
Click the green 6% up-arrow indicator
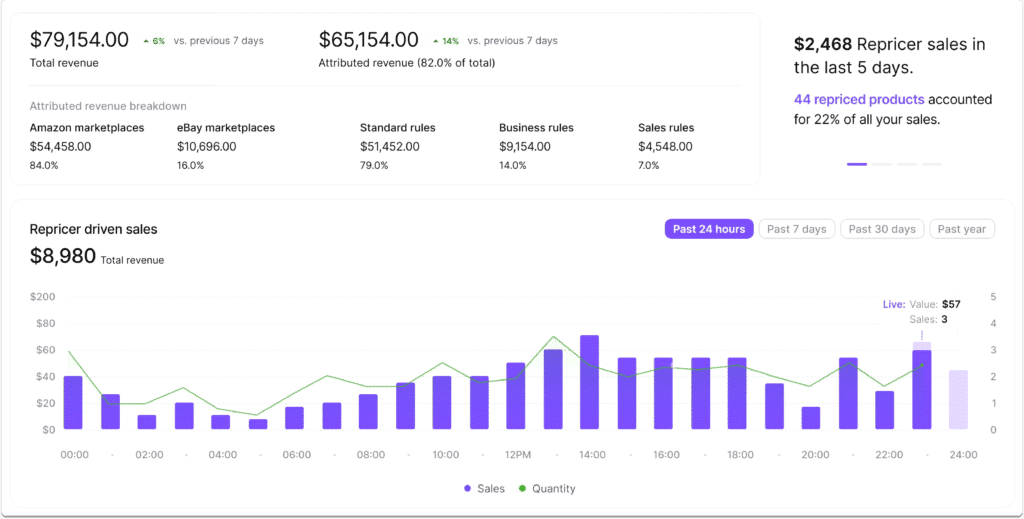tap(153, 41)
